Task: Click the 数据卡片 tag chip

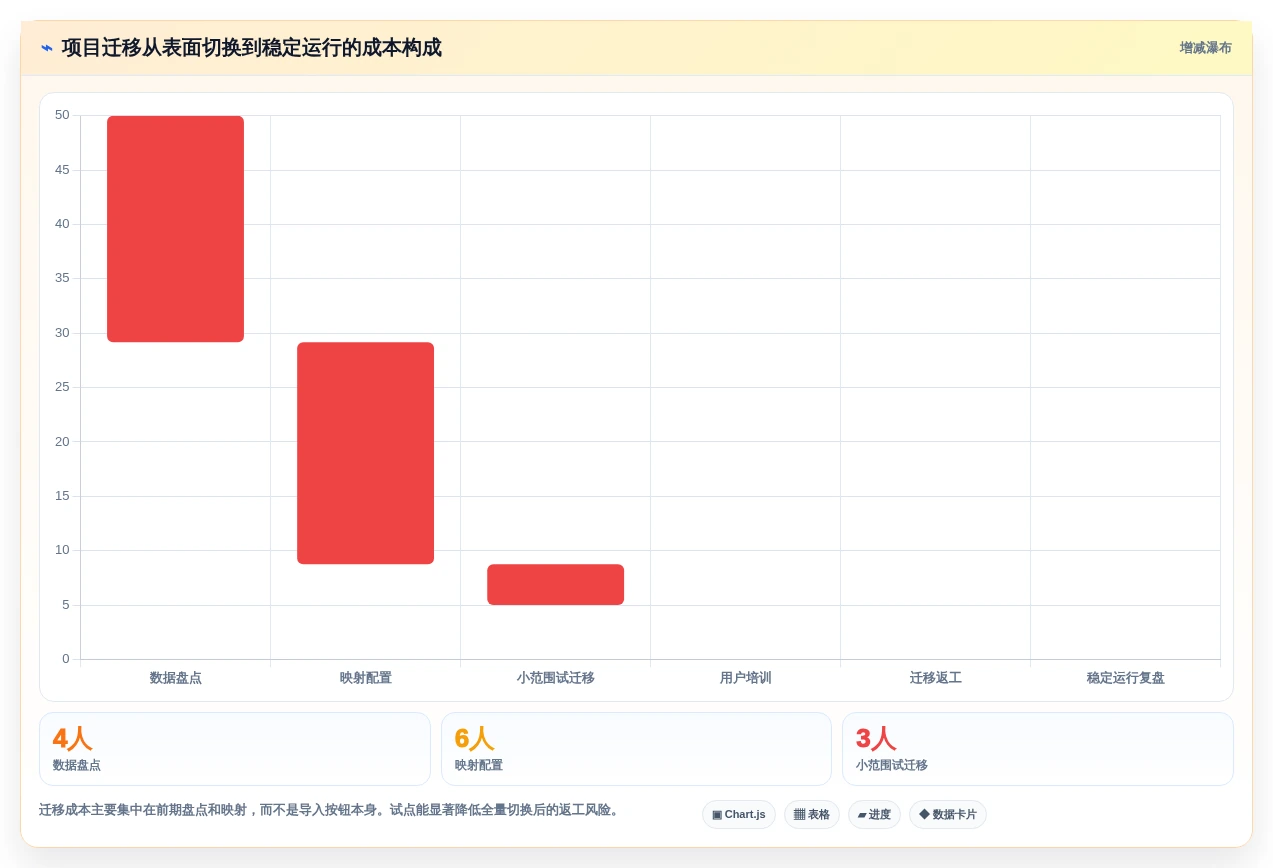Action: click(x=947, y=814)
